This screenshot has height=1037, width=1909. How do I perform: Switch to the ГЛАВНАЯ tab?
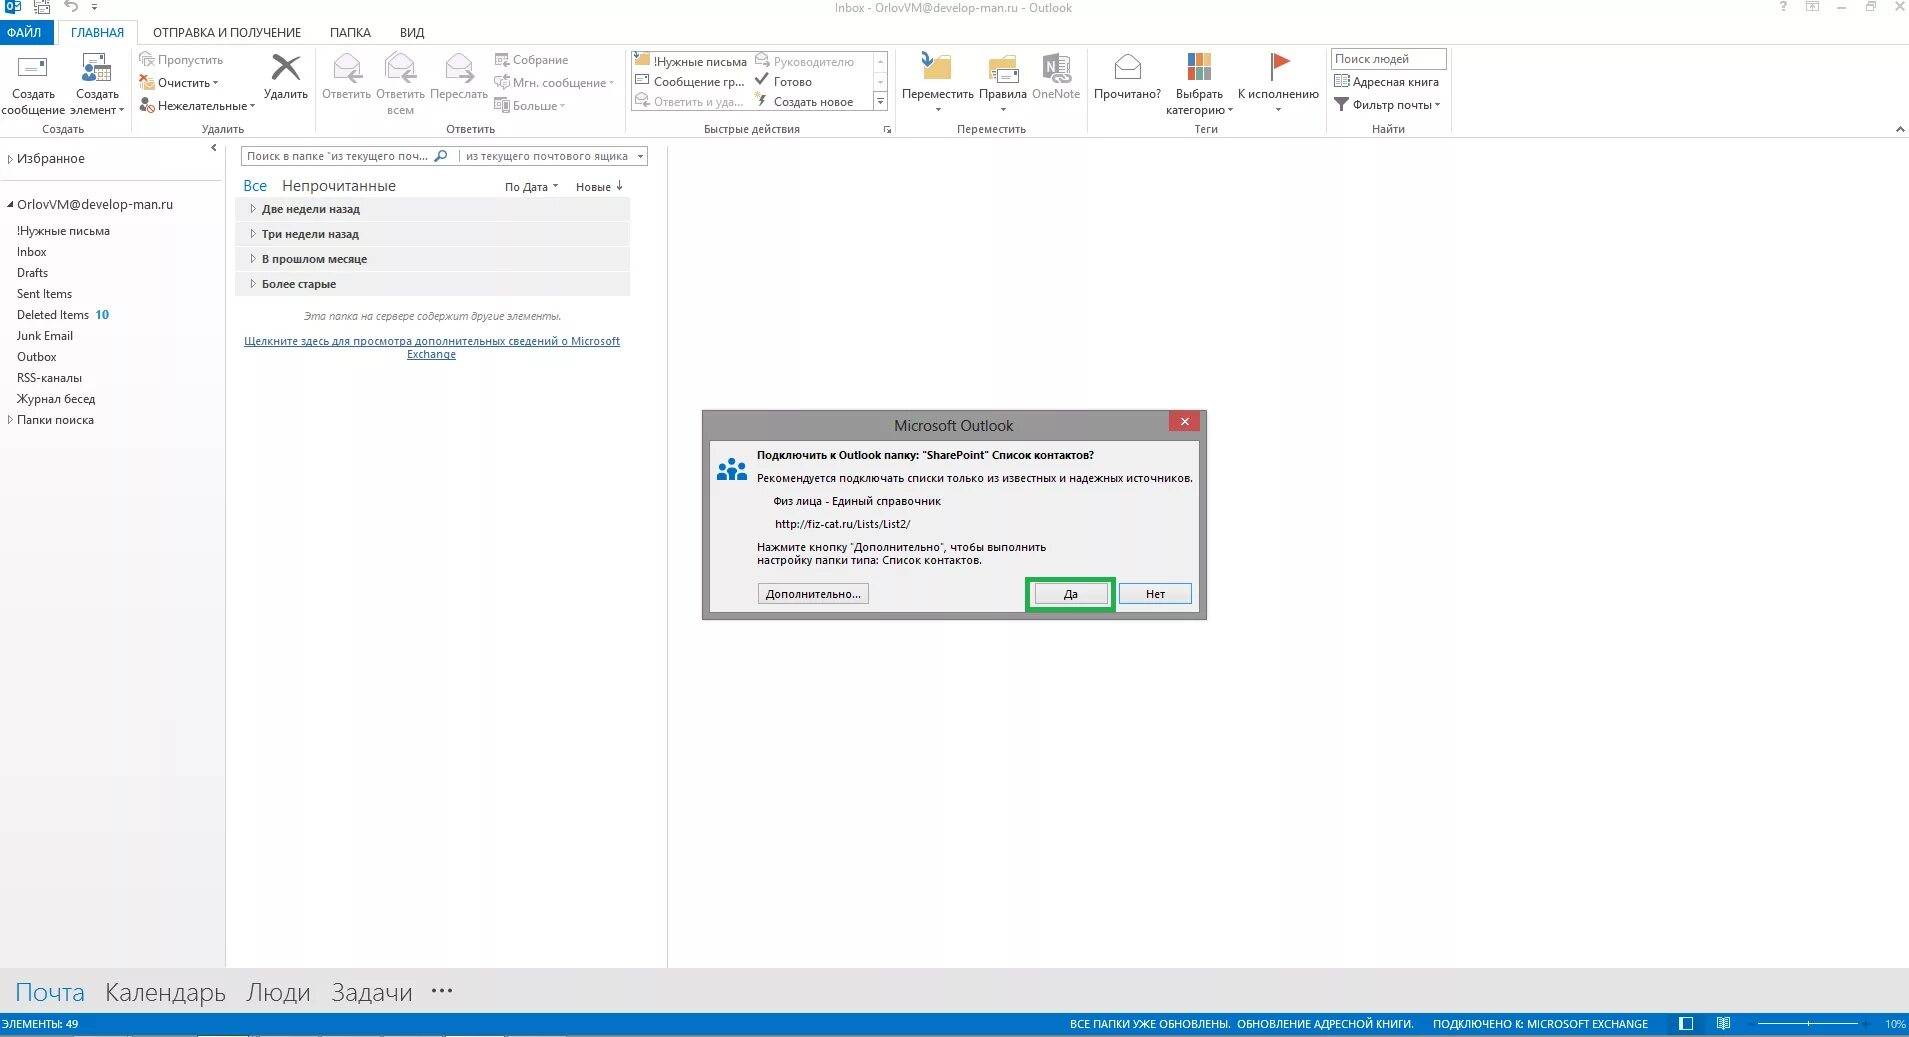tap(97, 32)
